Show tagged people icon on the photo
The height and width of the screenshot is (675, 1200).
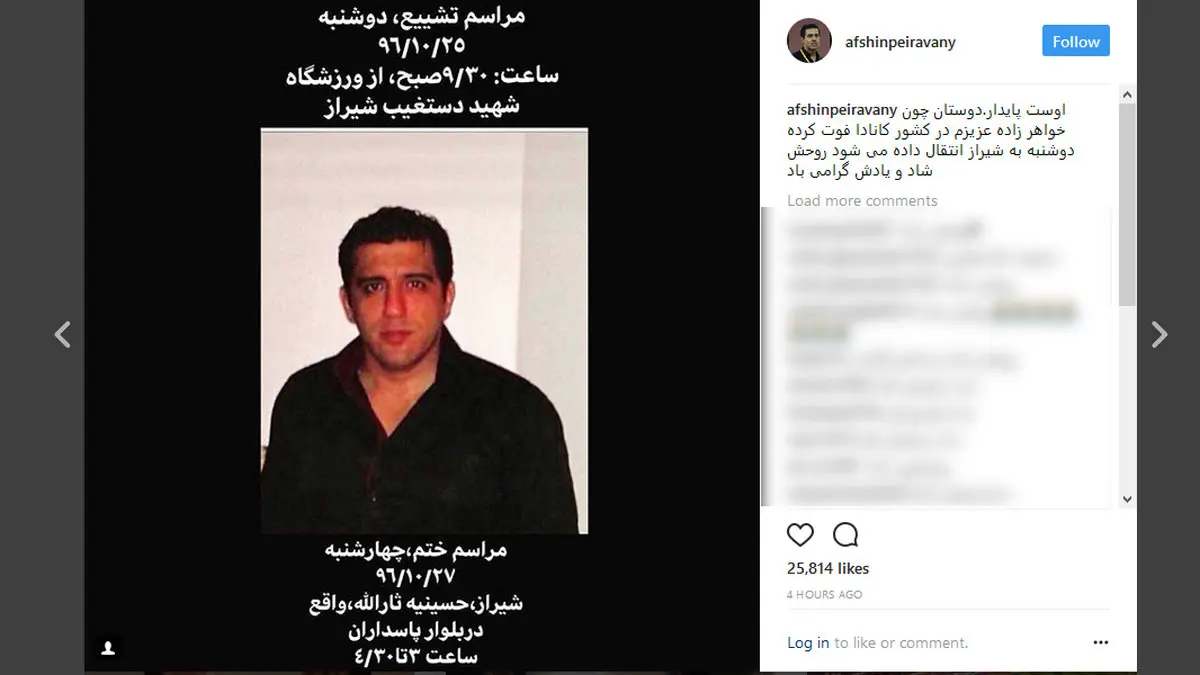tap(108, 648)
